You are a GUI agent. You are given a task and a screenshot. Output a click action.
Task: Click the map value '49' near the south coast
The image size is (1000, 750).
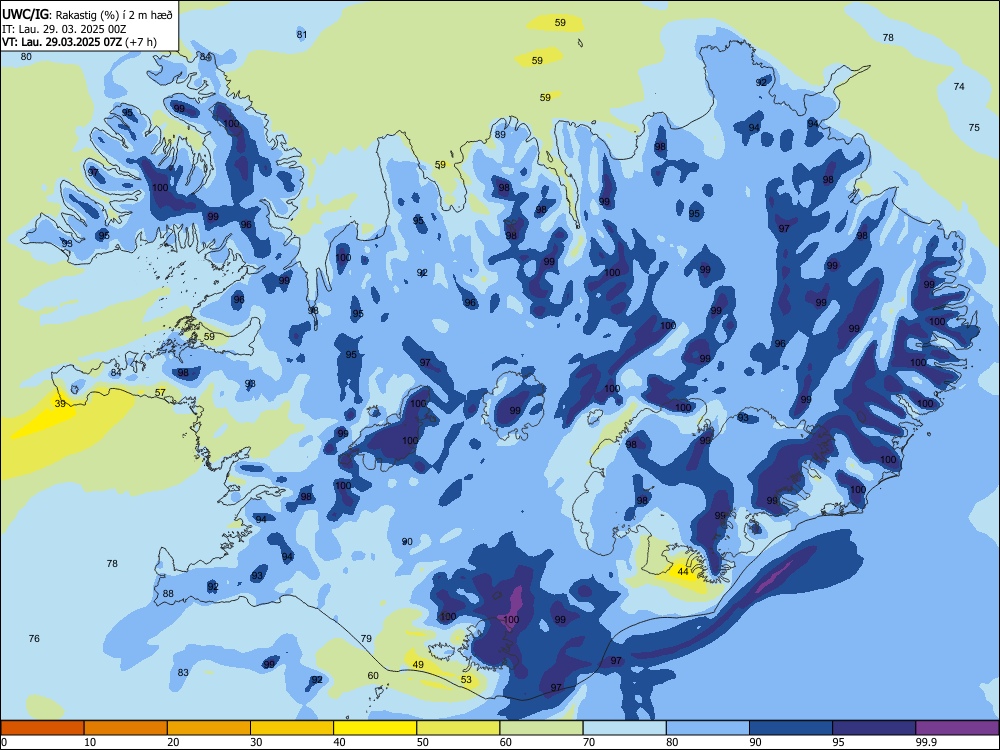tap(418, 665)
